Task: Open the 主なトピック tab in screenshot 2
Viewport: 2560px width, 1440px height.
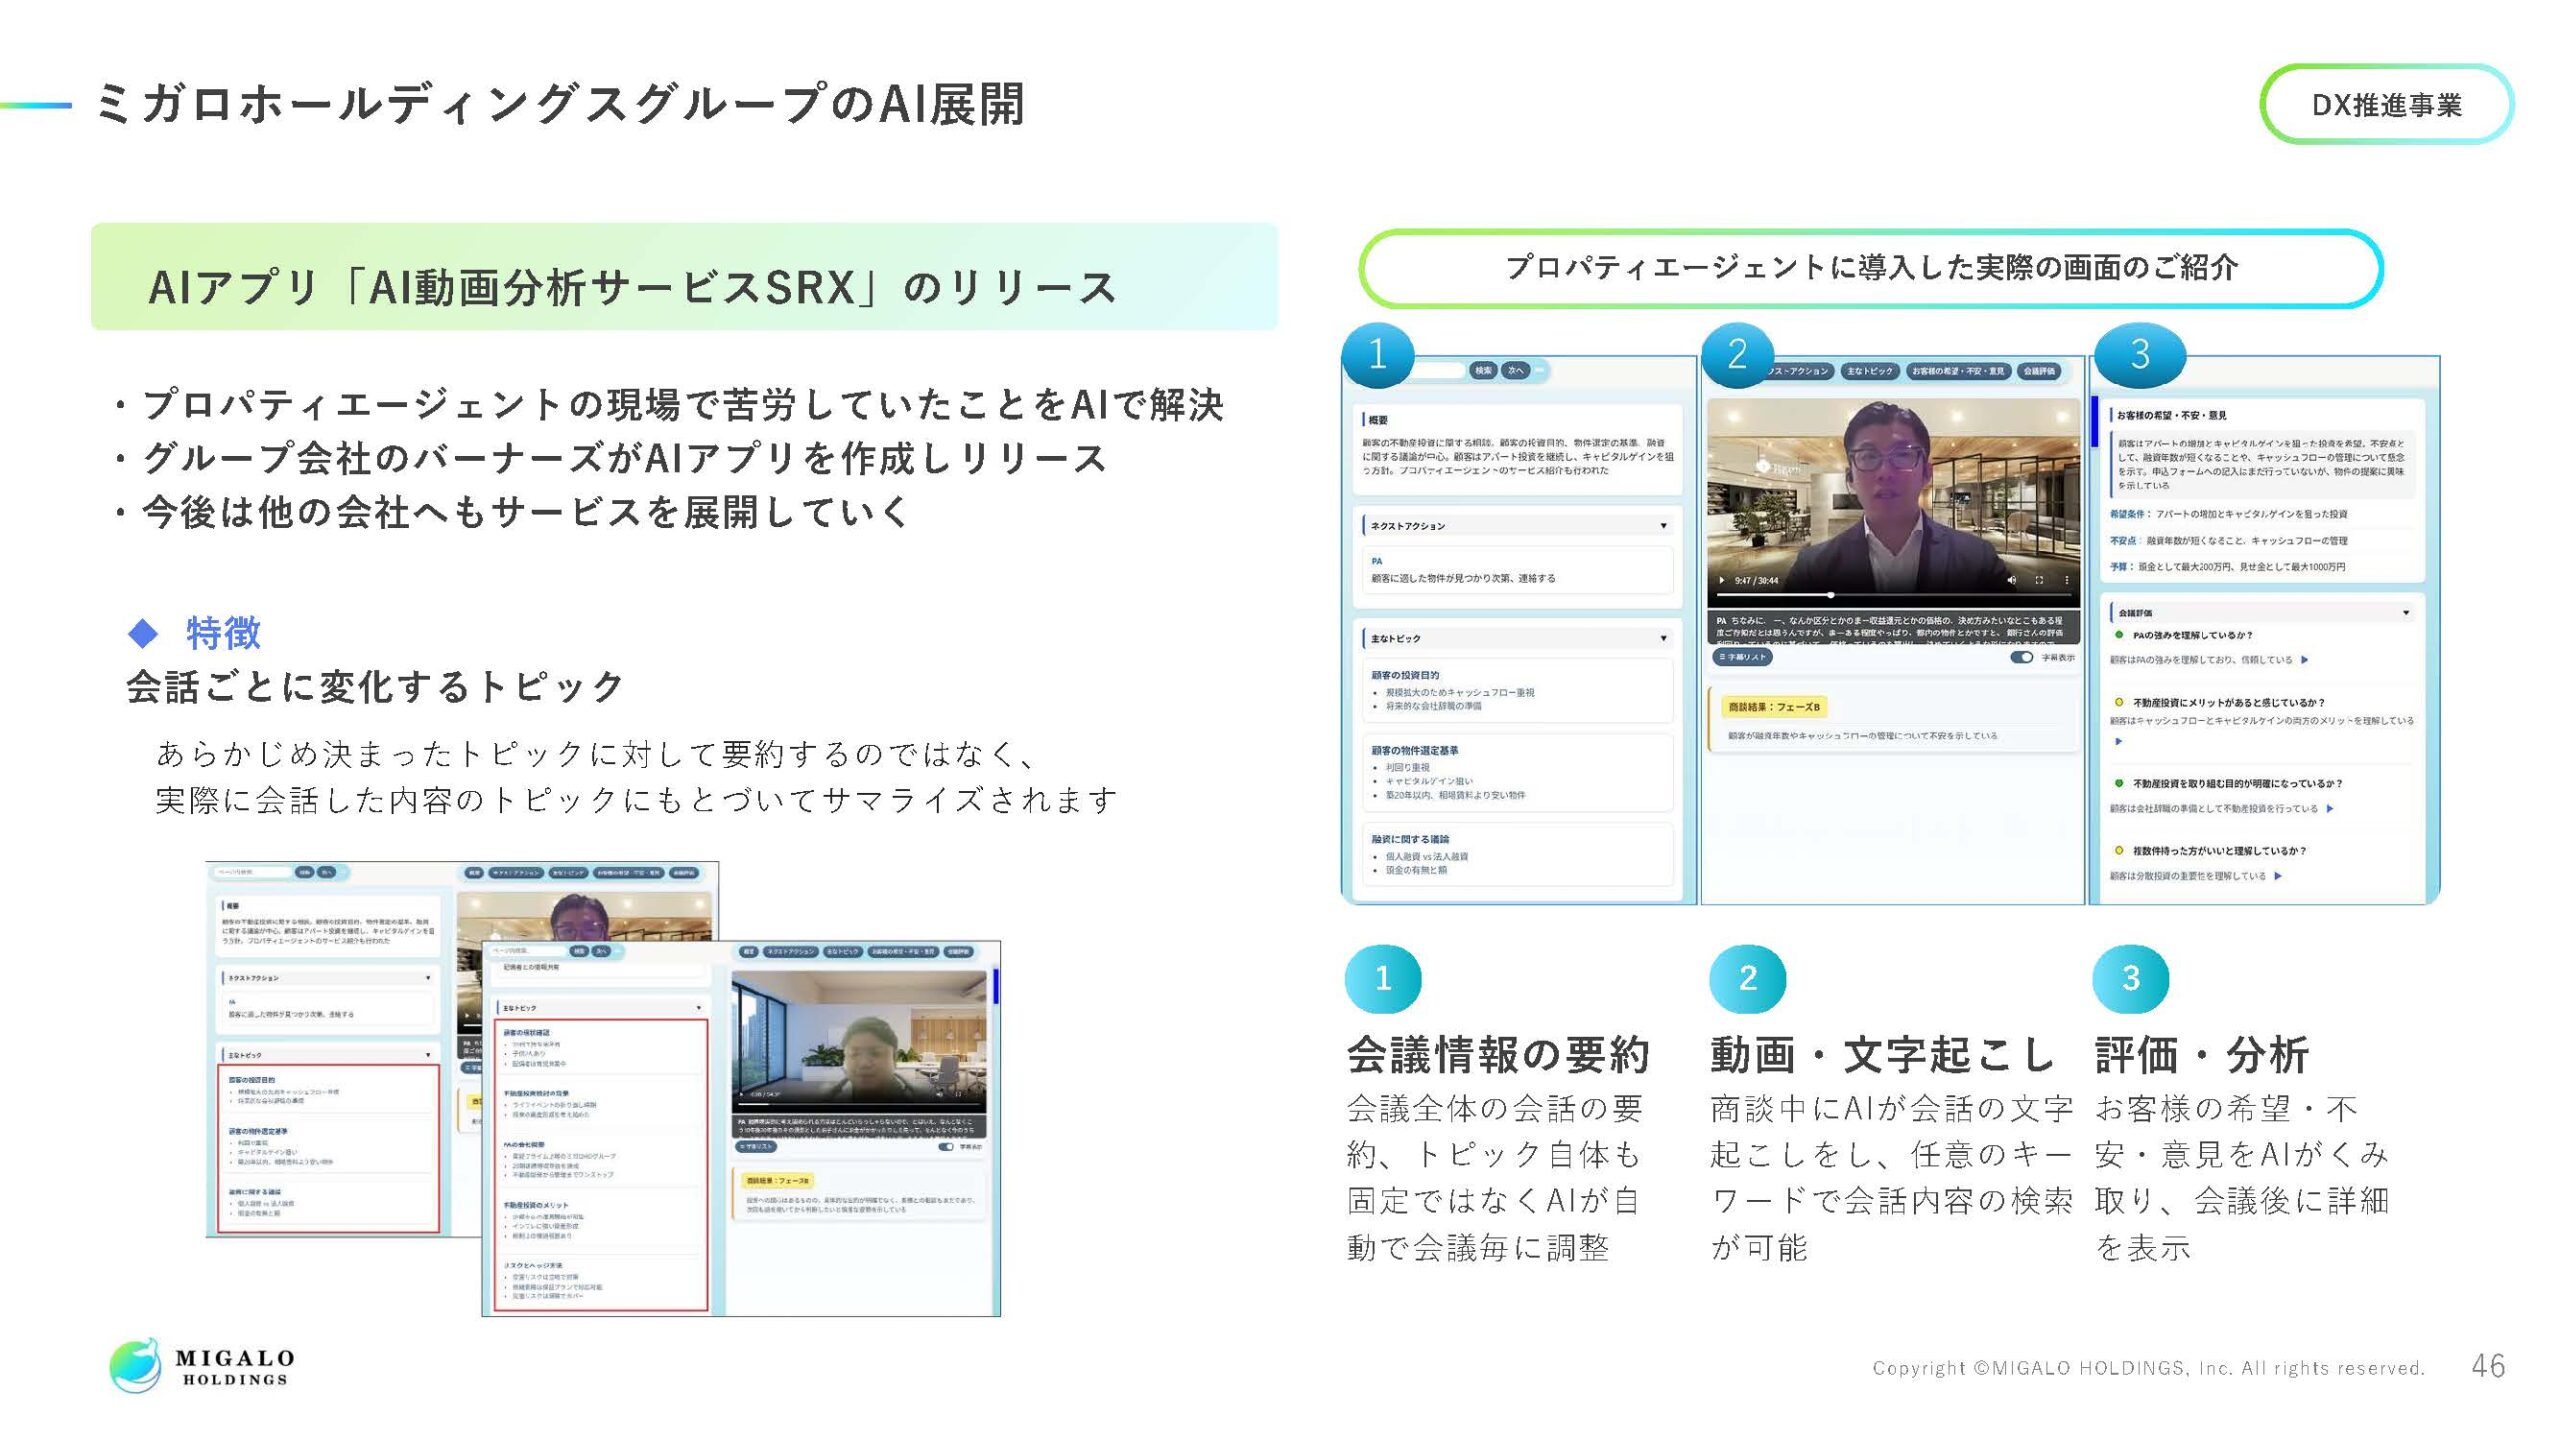Action: click(x=1869, y=371)
